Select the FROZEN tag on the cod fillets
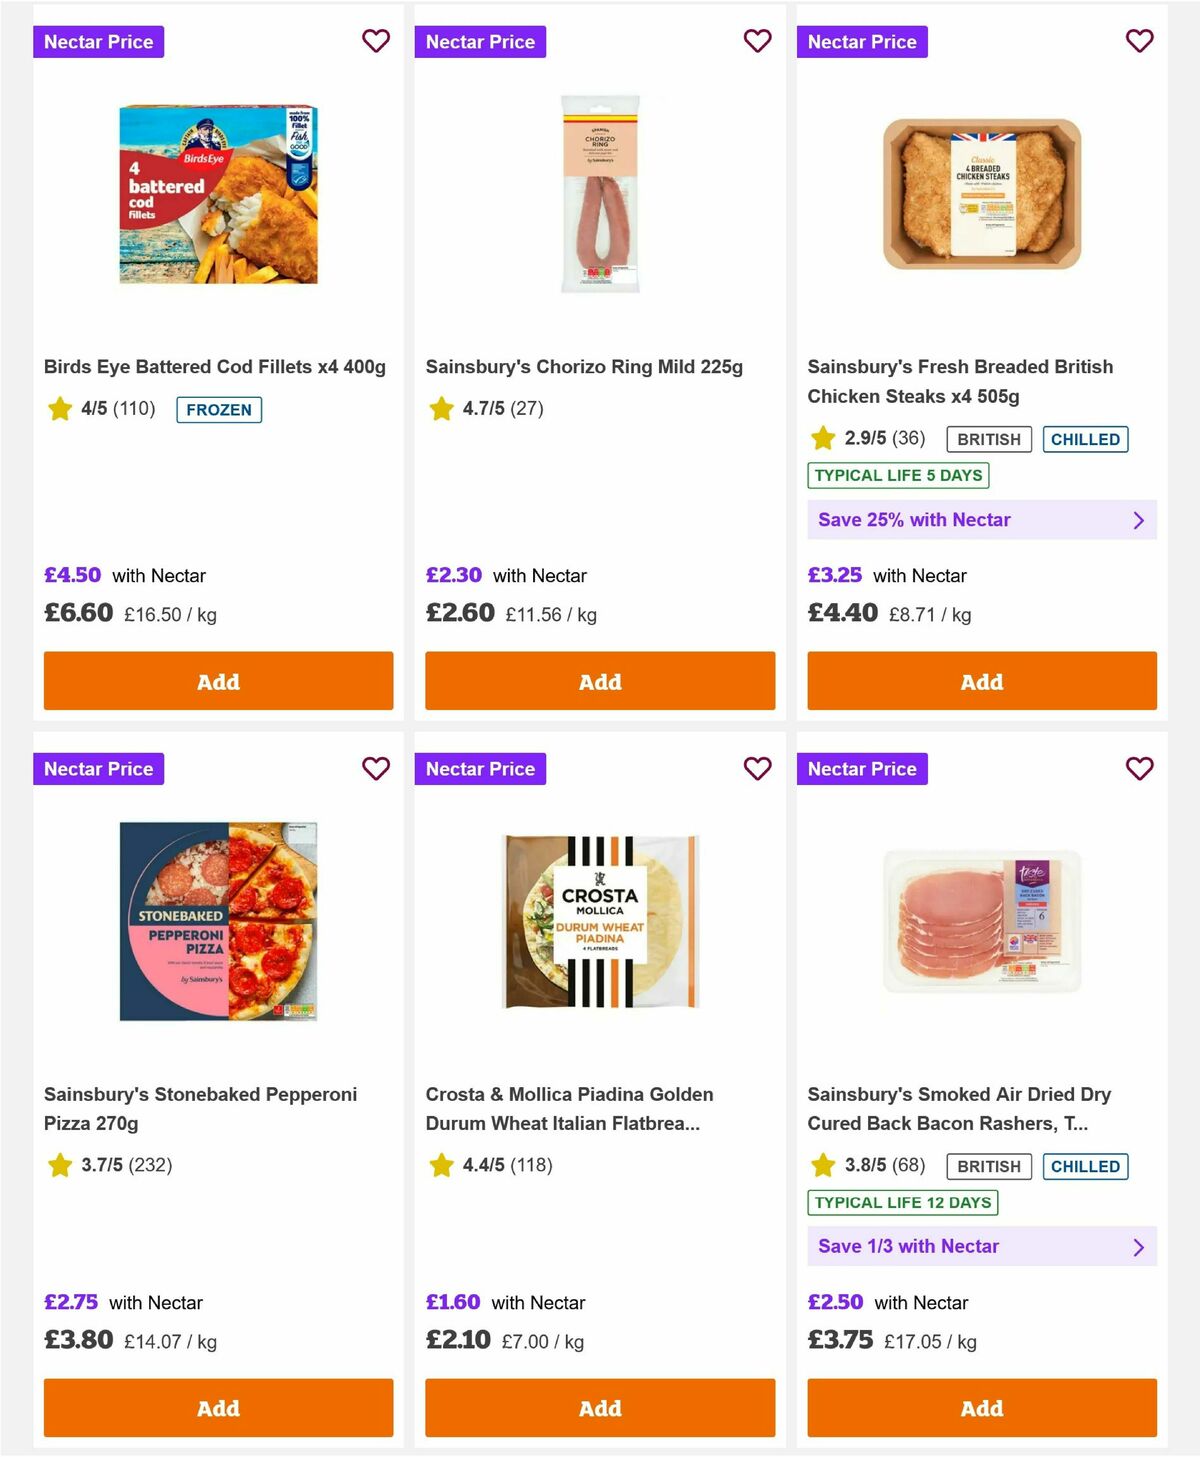Viewport: 1200px width, 1457px height. click(x=219, y=409)
